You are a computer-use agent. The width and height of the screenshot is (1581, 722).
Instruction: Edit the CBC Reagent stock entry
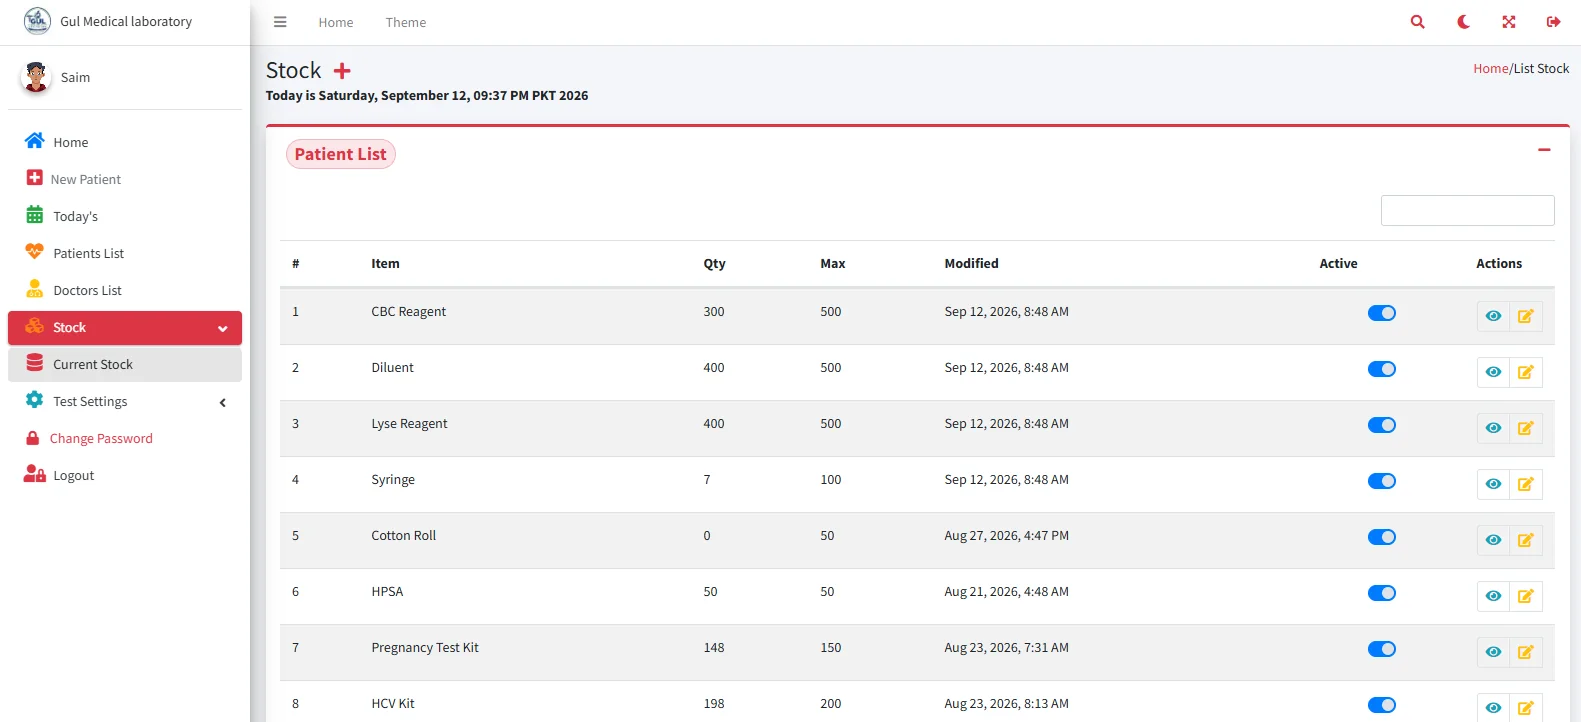(1526, 316)
